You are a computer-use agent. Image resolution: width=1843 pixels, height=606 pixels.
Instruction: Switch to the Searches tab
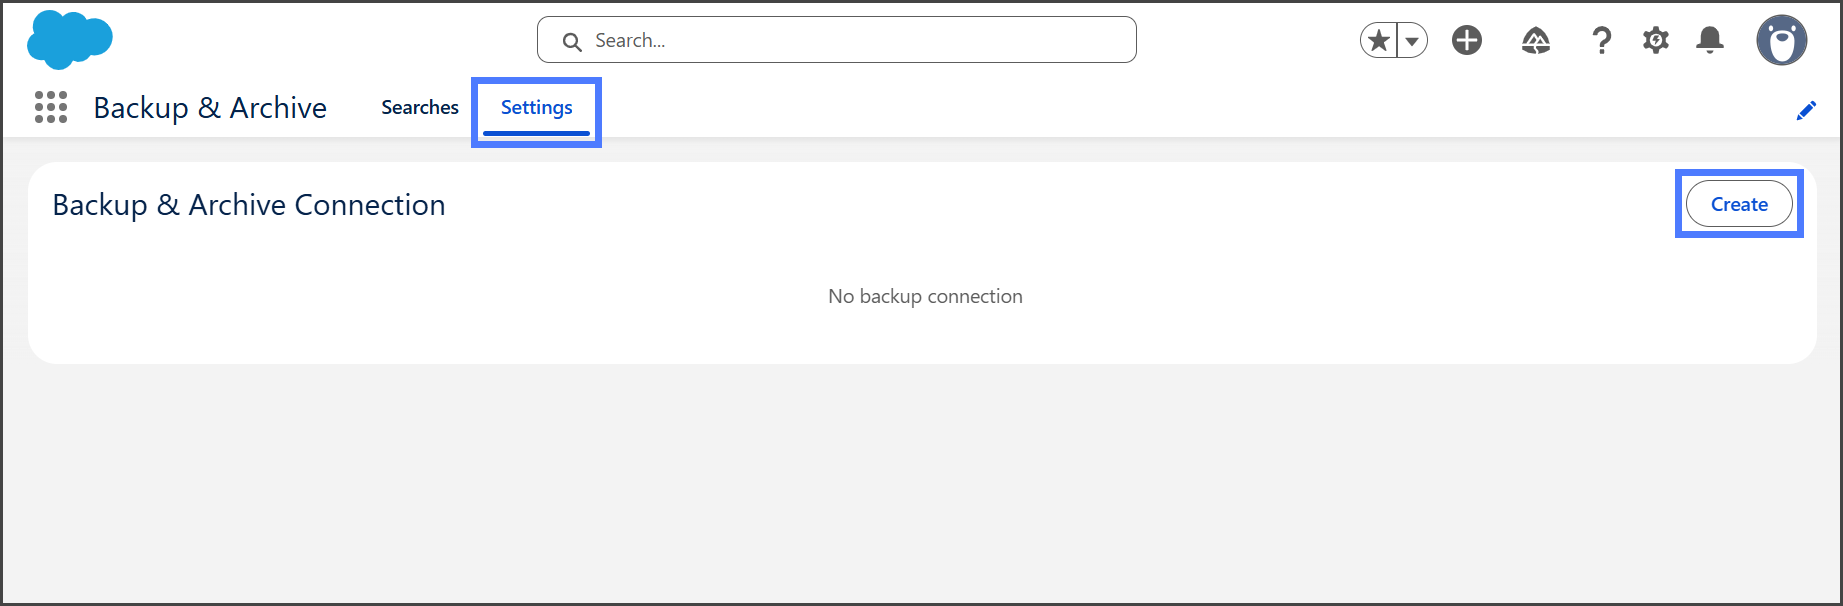tap(420, 107)
